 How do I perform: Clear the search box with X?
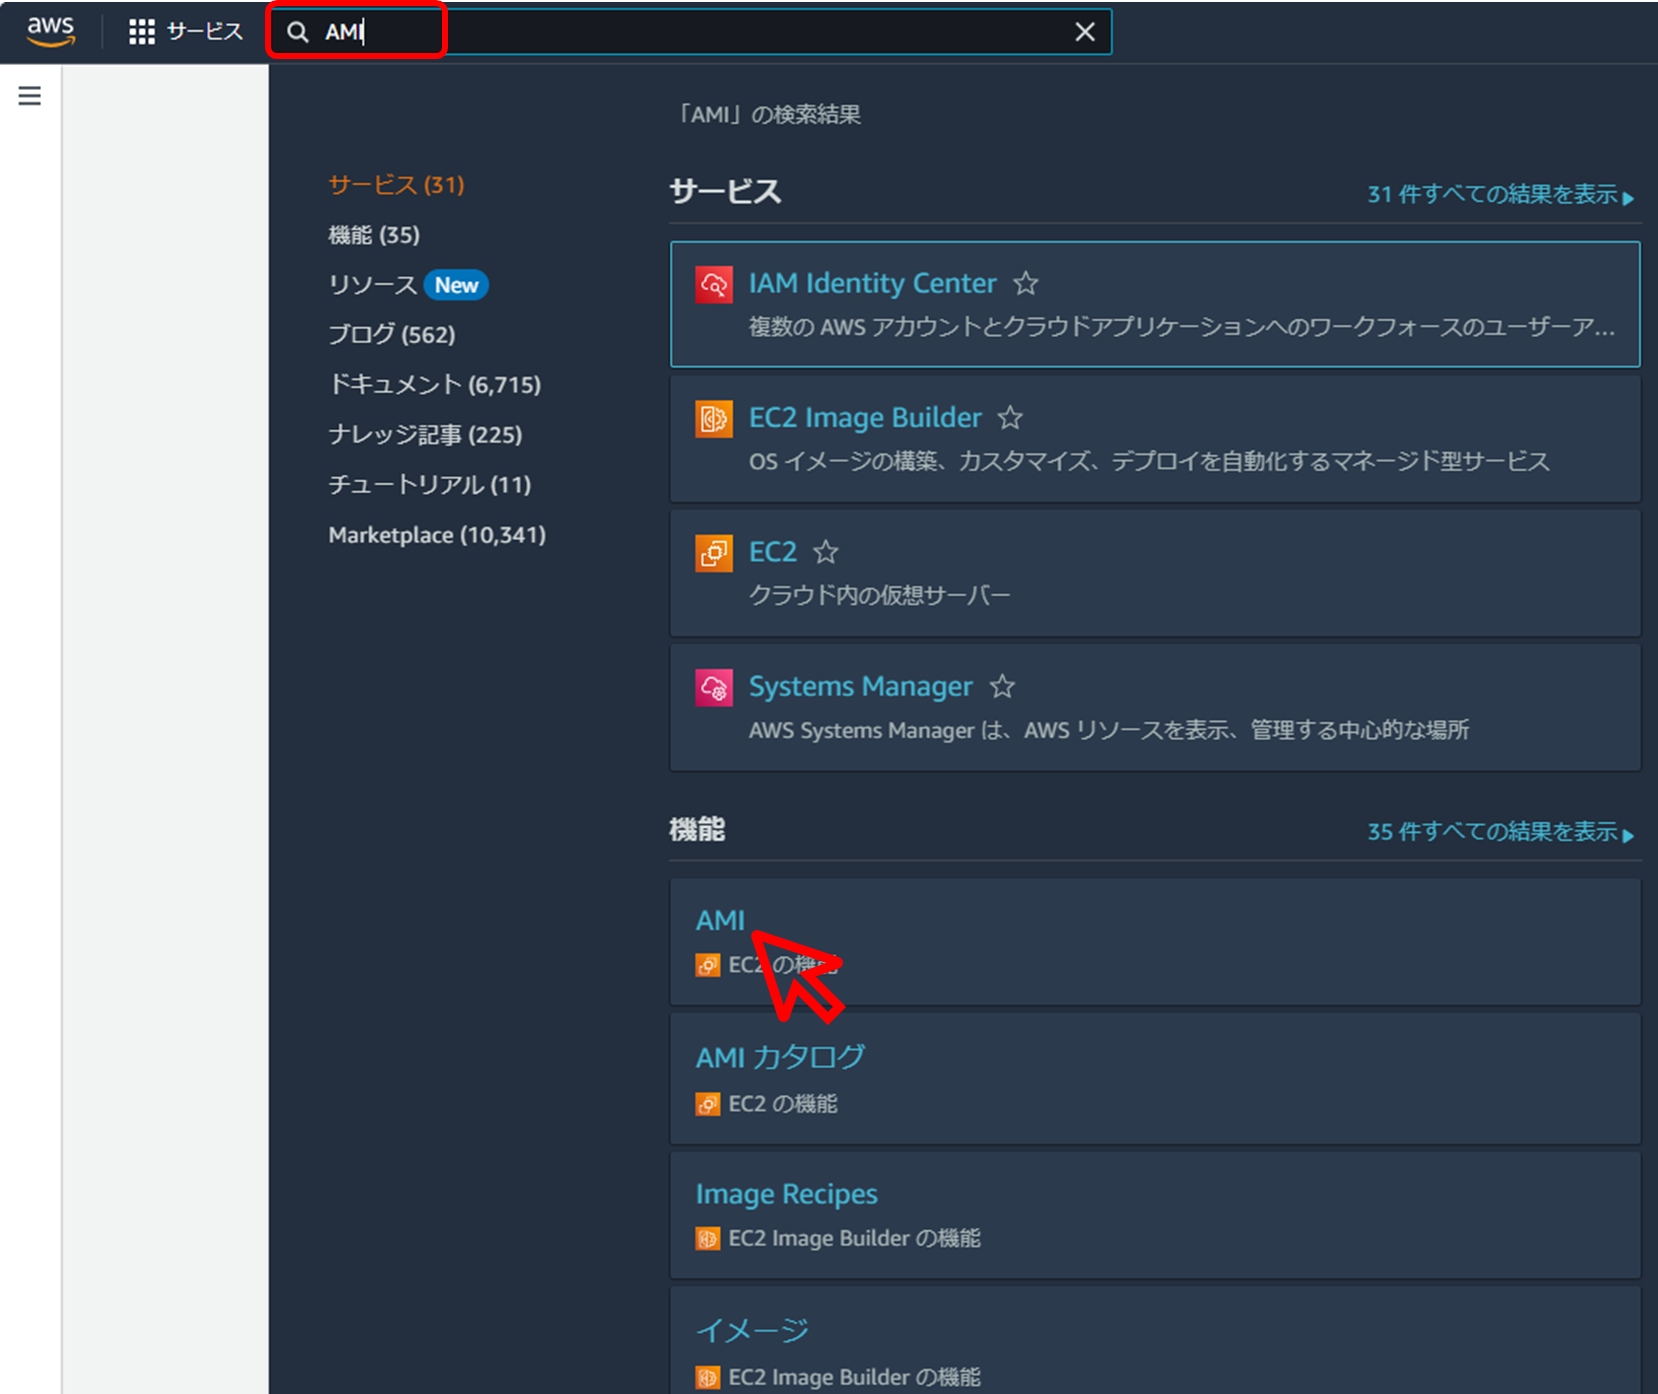click(1085, 31)
